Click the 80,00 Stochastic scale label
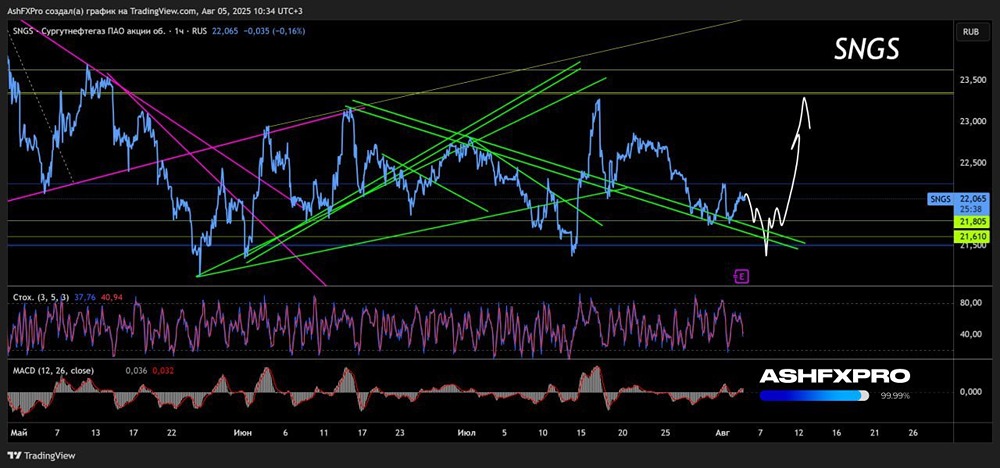 point(973,303)
